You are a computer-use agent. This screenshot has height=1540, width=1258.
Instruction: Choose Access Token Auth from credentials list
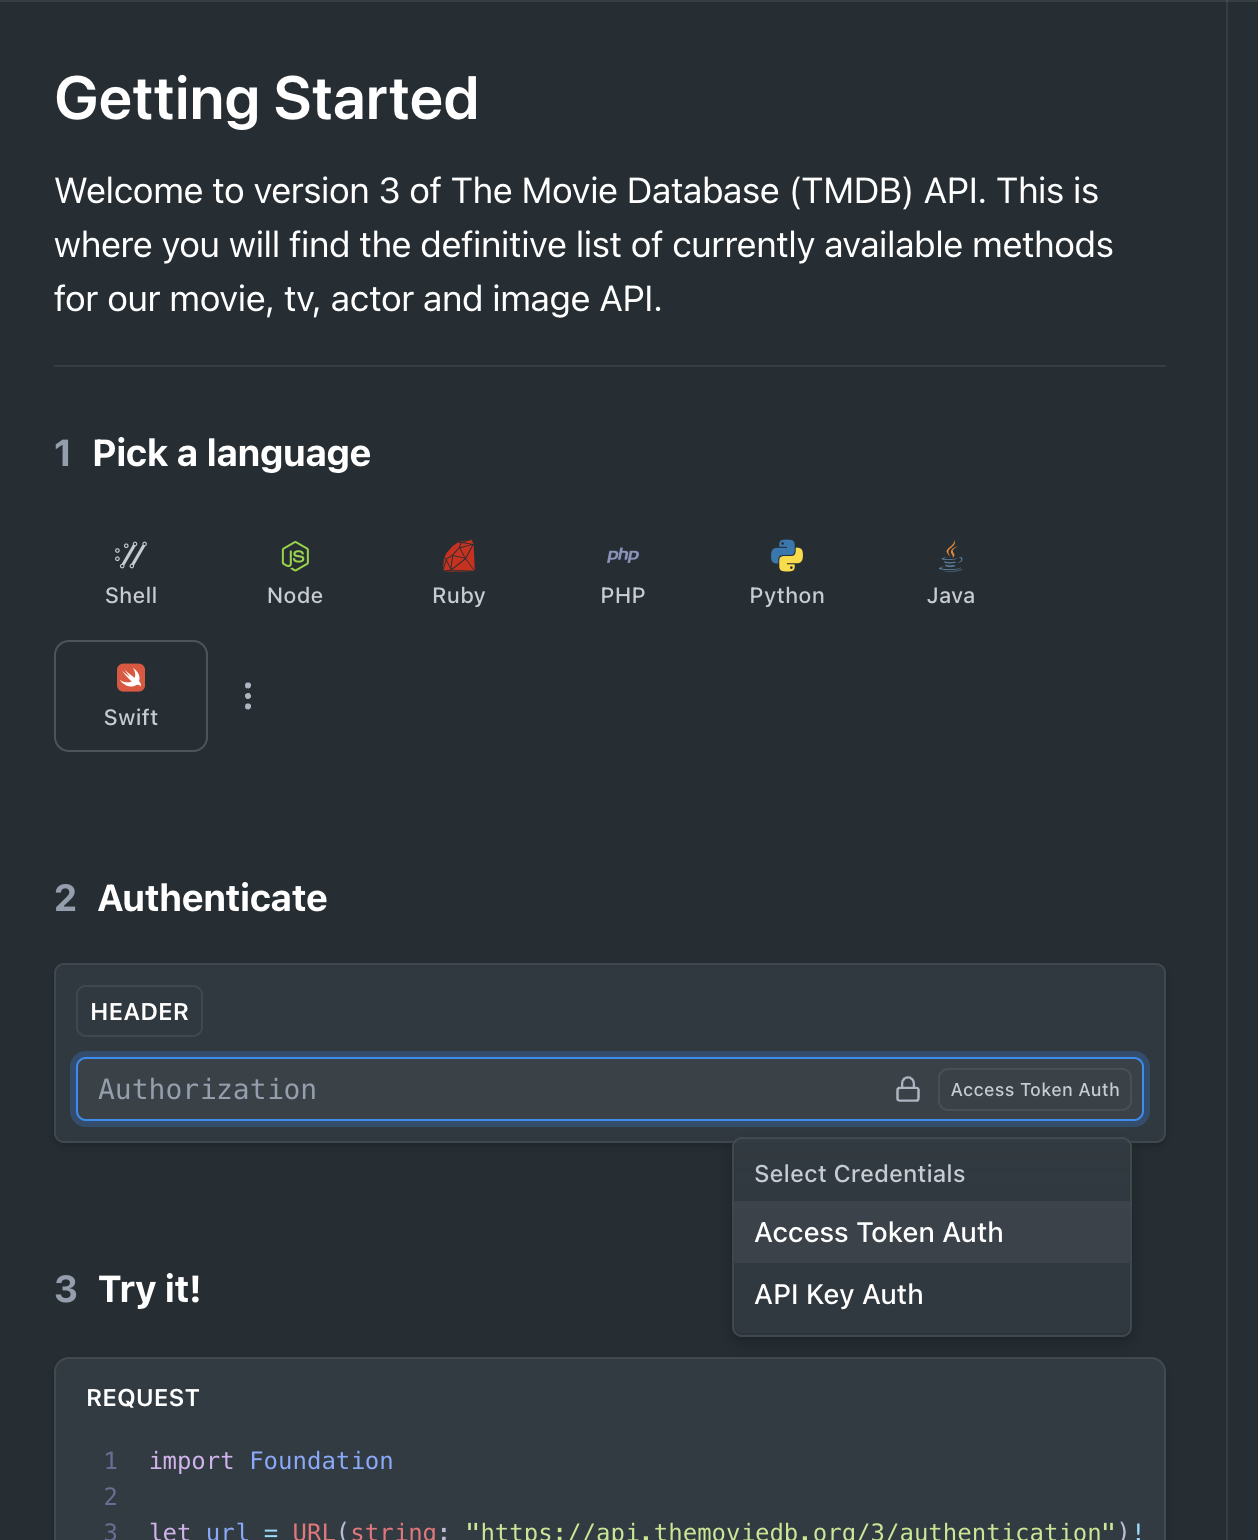point(932,1232)
